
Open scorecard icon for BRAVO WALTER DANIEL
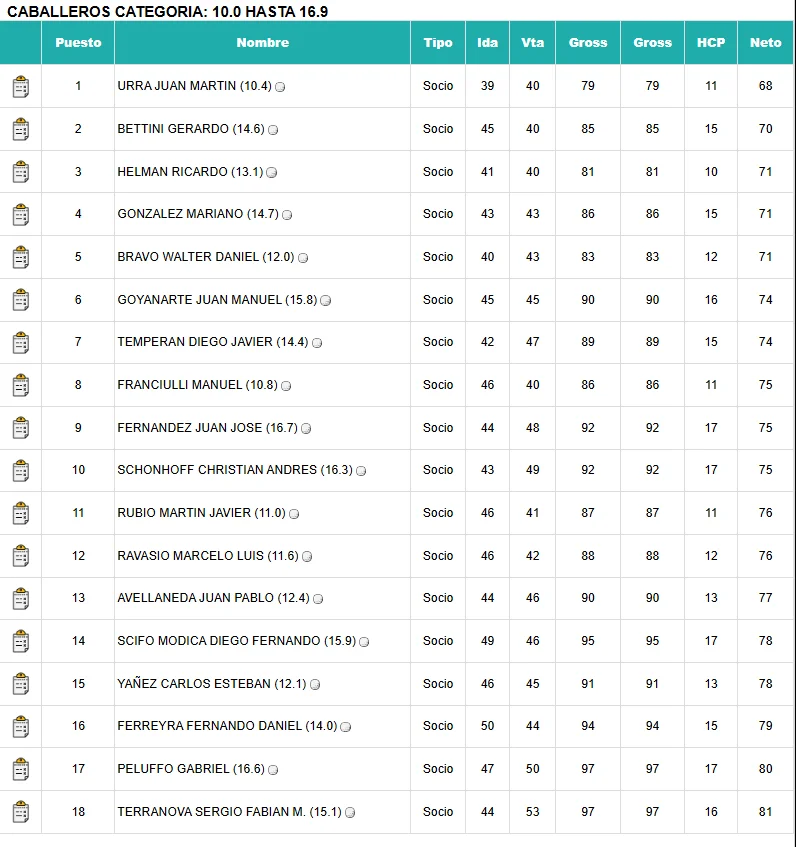[21, 257]
